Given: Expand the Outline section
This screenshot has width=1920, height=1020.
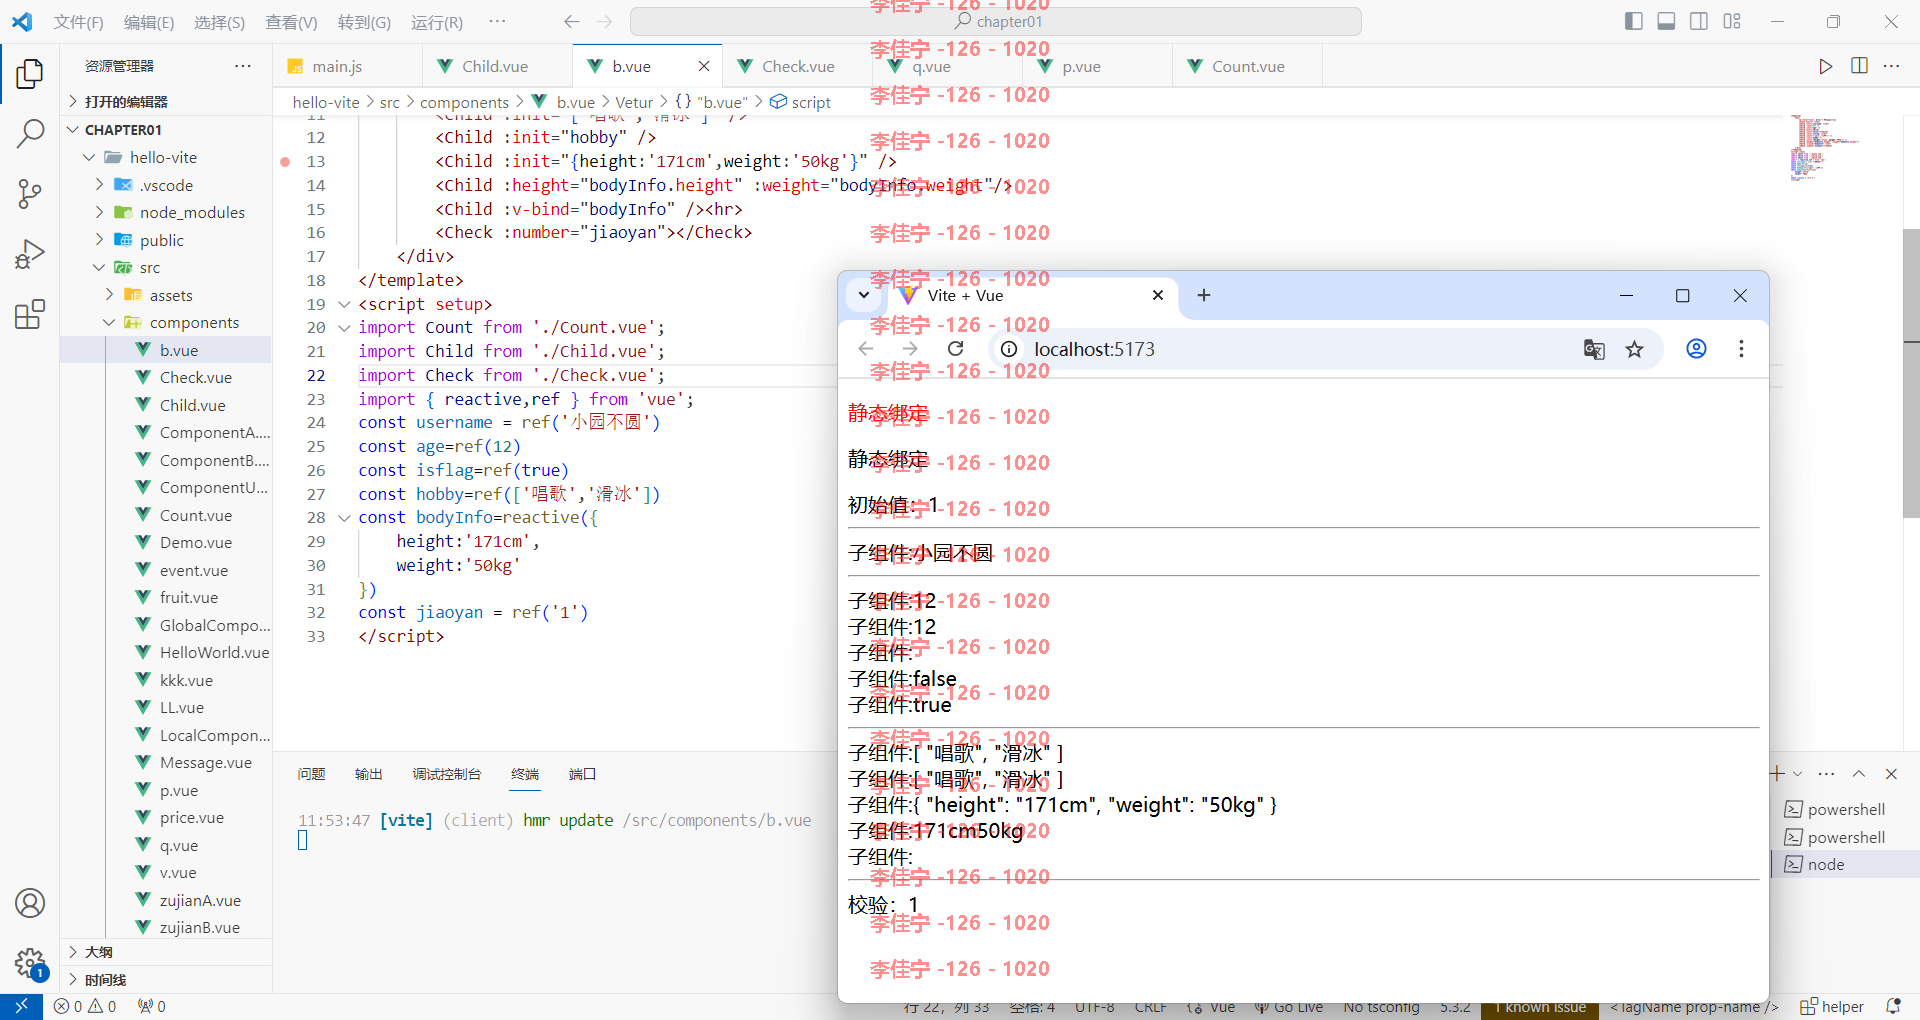Looking at the screenshot, I should tap(166, 952).
